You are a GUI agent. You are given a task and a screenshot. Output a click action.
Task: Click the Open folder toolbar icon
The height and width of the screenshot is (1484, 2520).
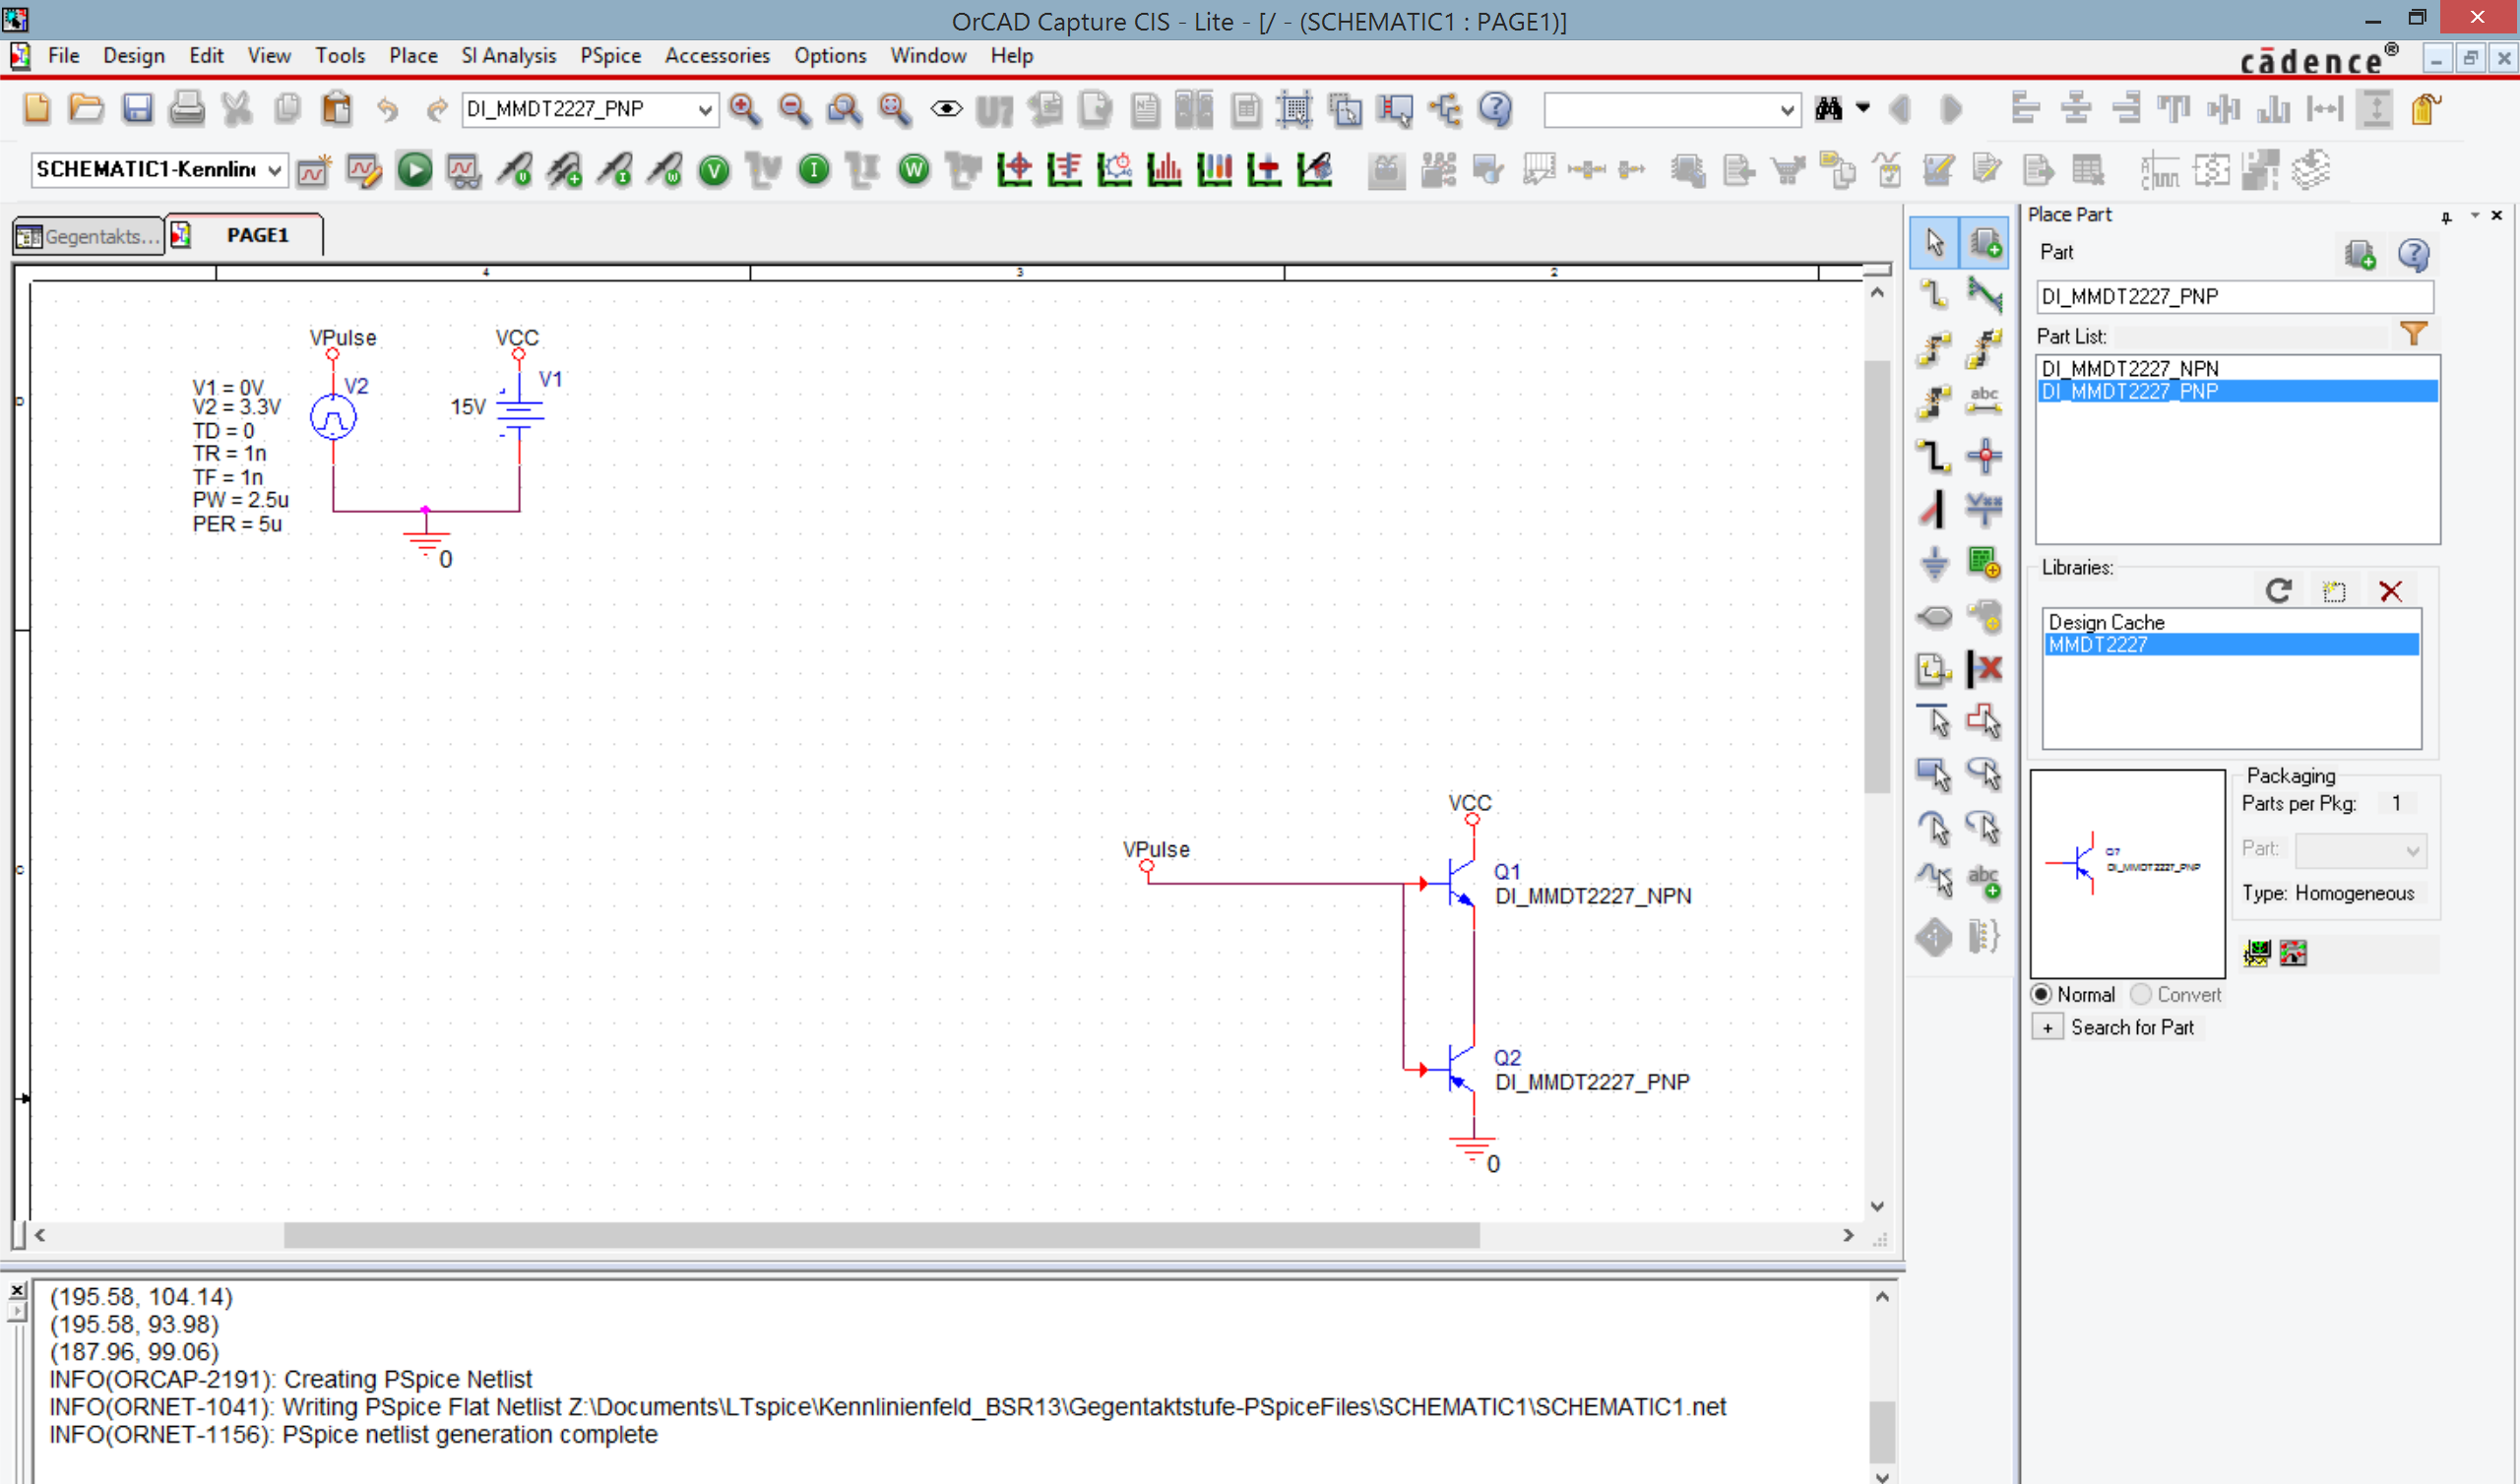click(x=87, y=109)
